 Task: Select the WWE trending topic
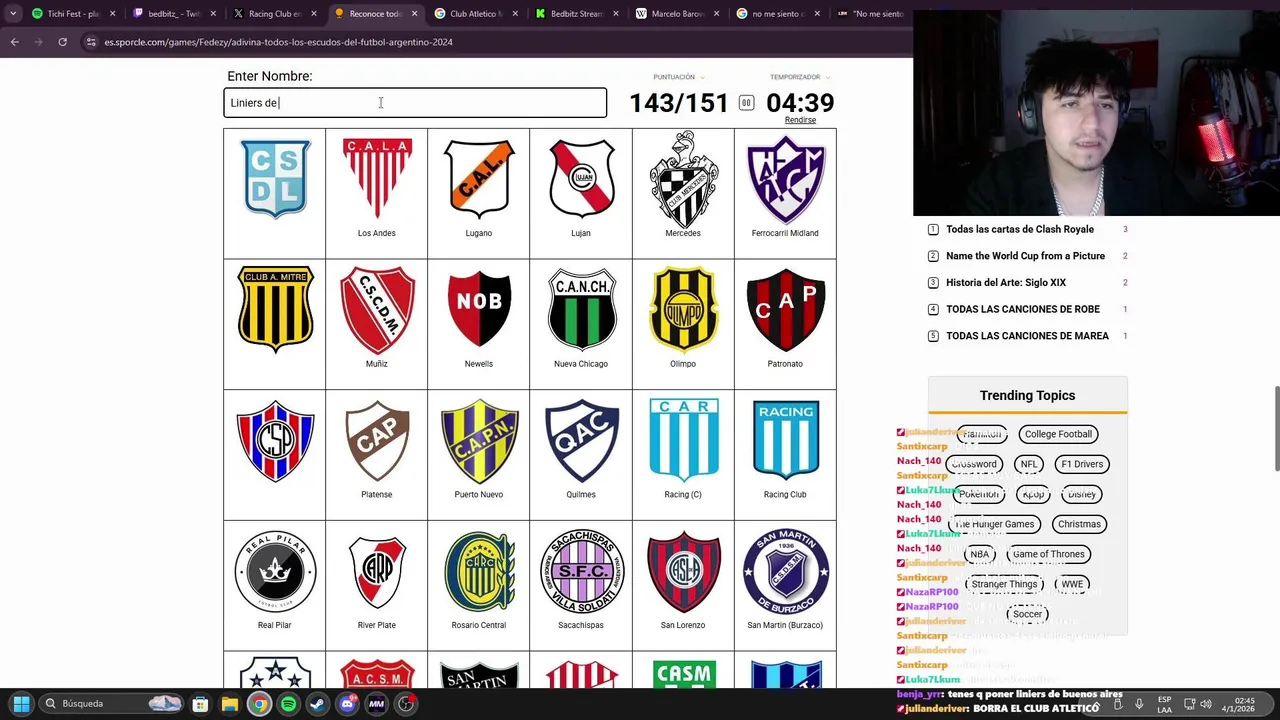(1072, 584)
